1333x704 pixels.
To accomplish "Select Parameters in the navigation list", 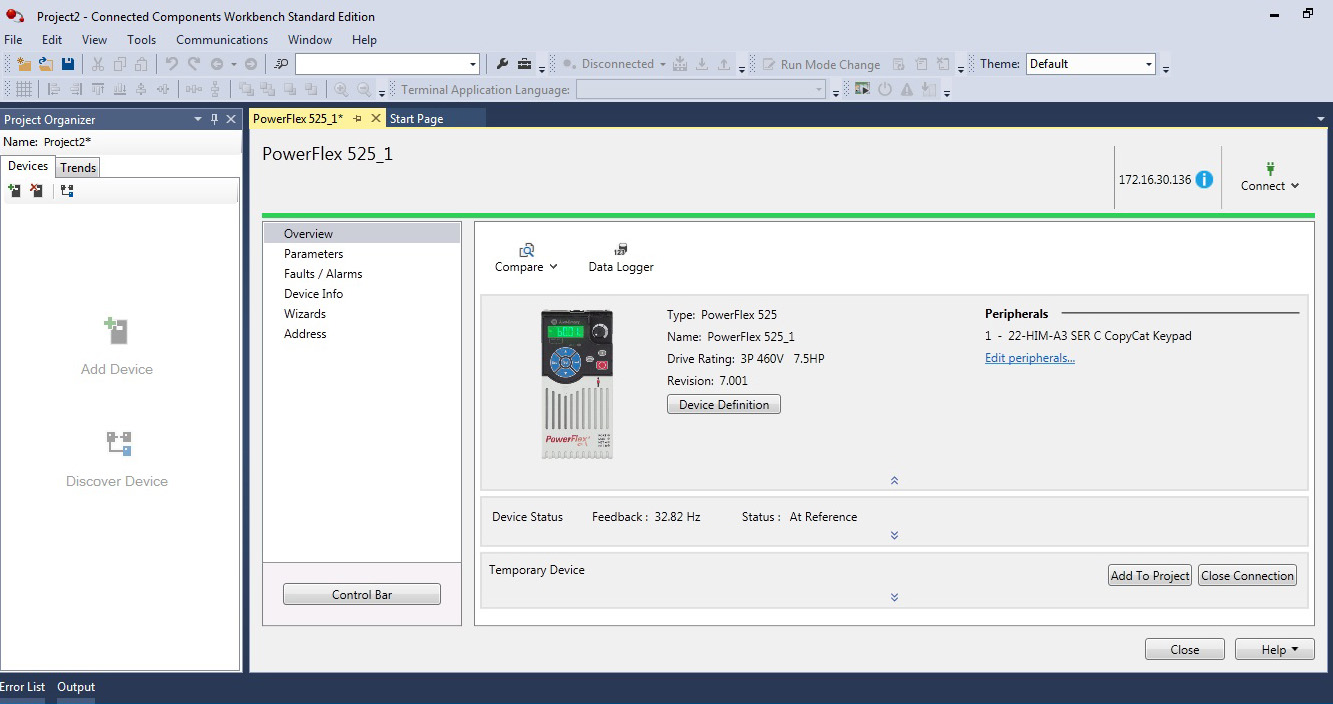I will (x=362, y=253).
